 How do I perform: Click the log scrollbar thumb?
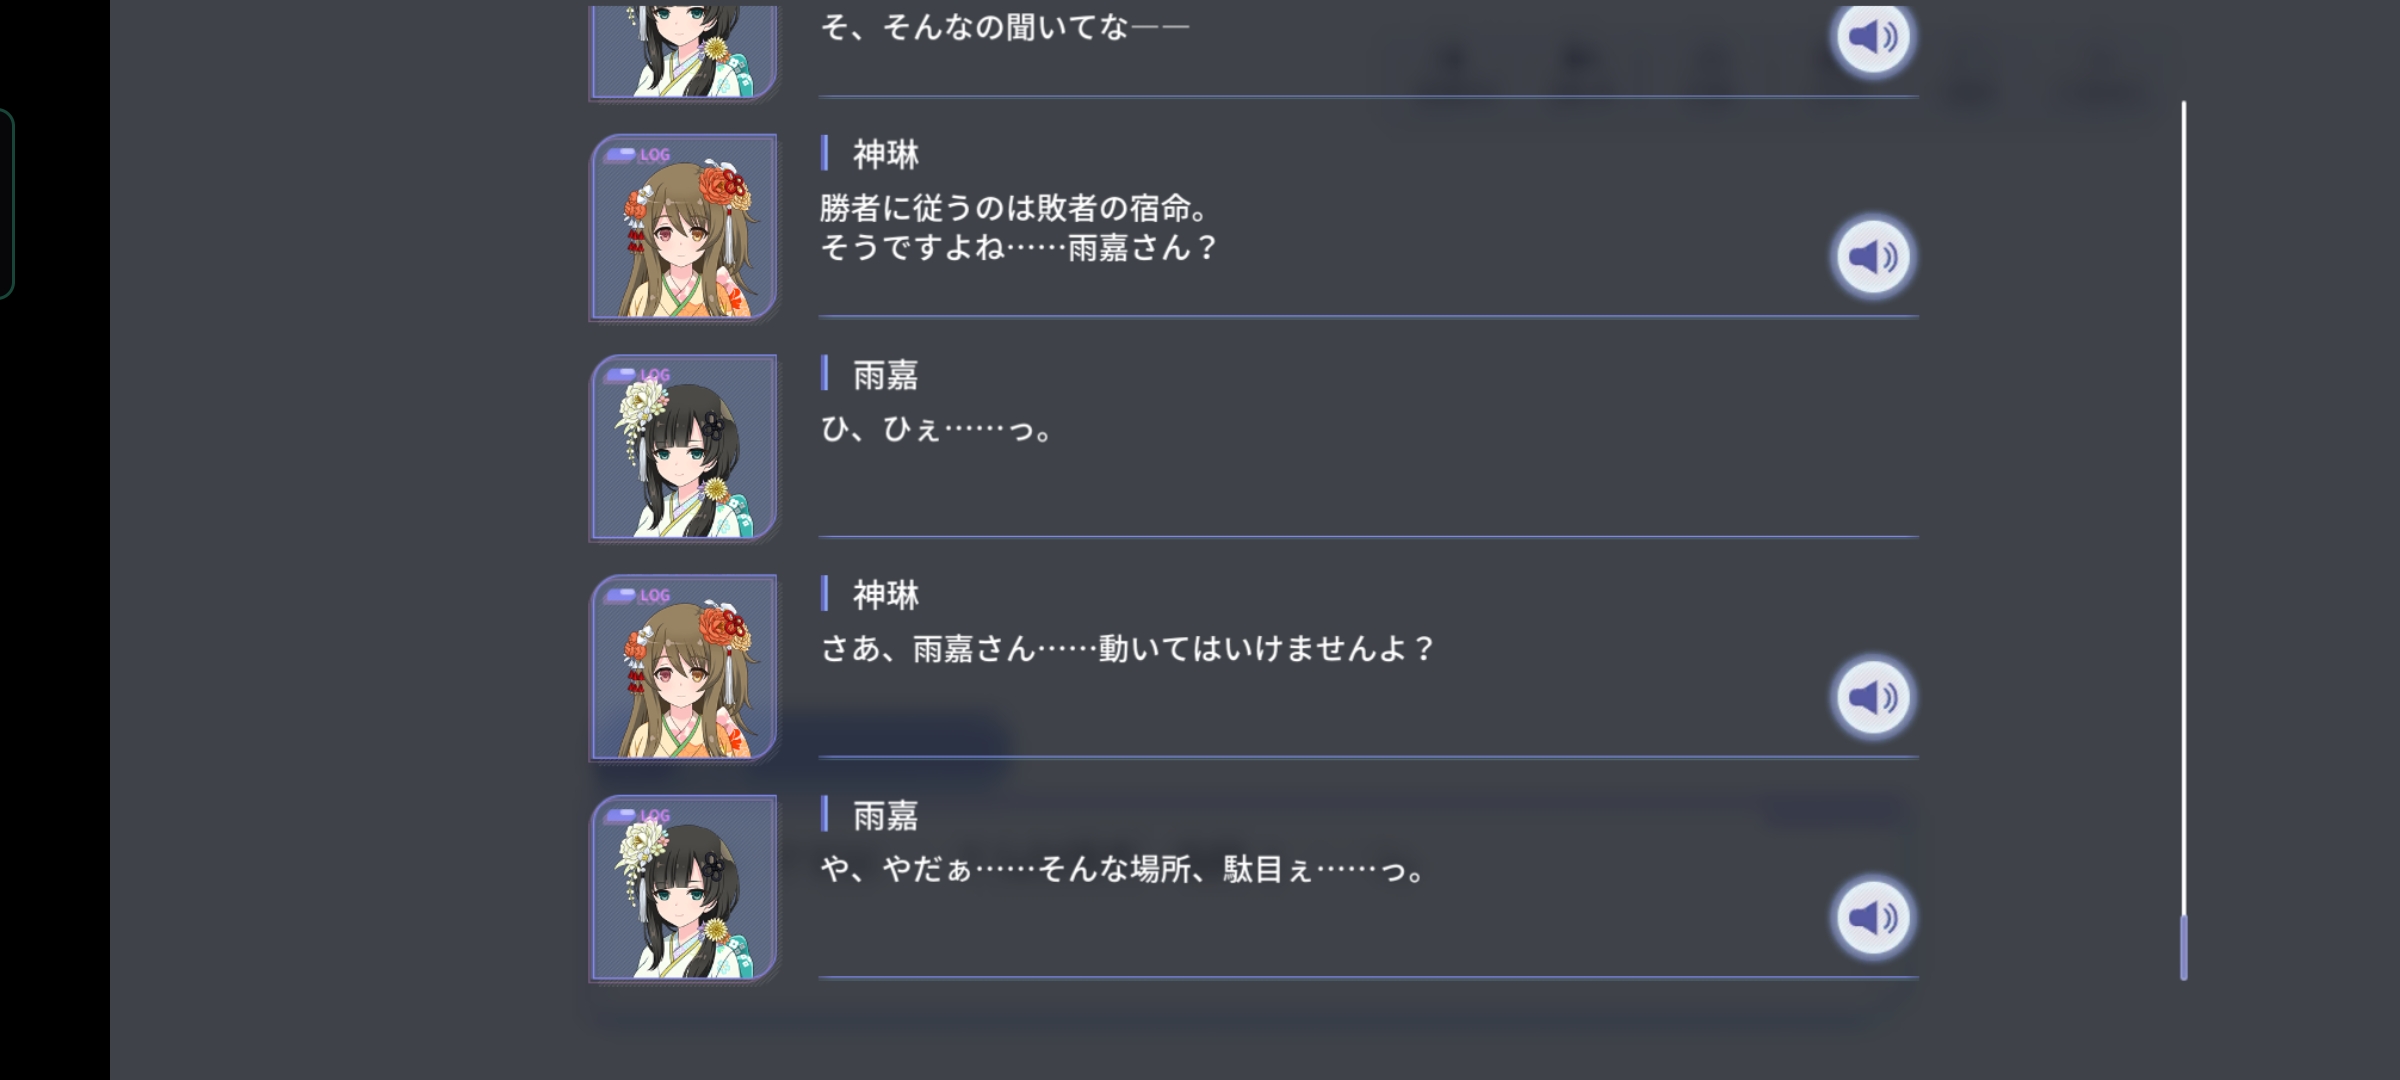click(x=2183, y=947)
